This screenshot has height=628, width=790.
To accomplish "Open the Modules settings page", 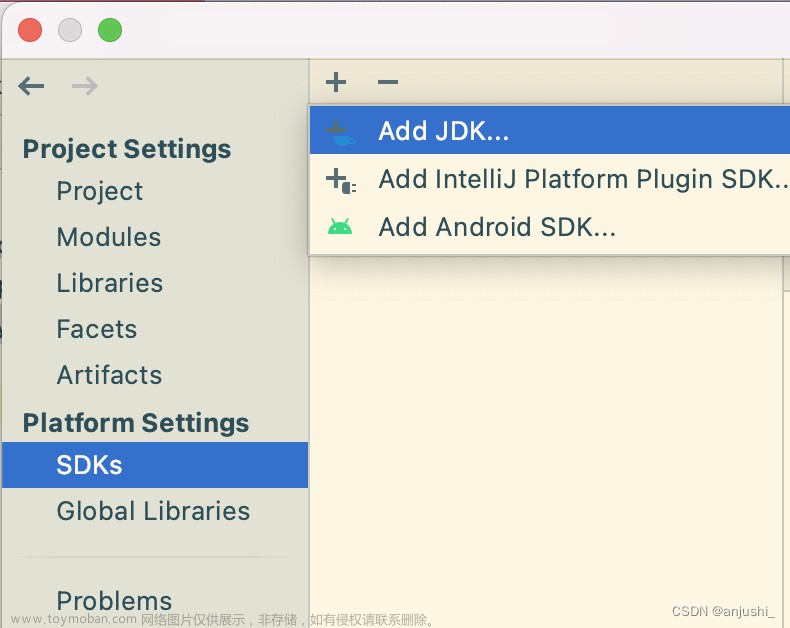I will click(x=109, y=237).
